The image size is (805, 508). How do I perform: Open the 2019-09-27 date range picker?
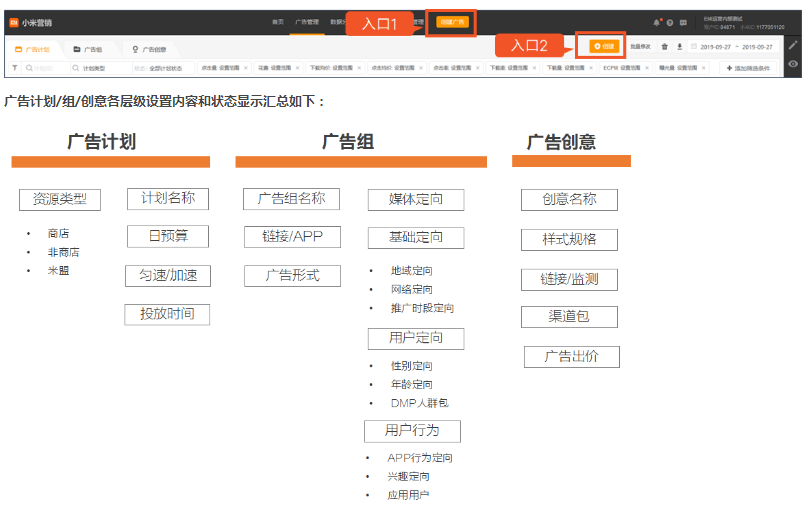click(736, 47)
